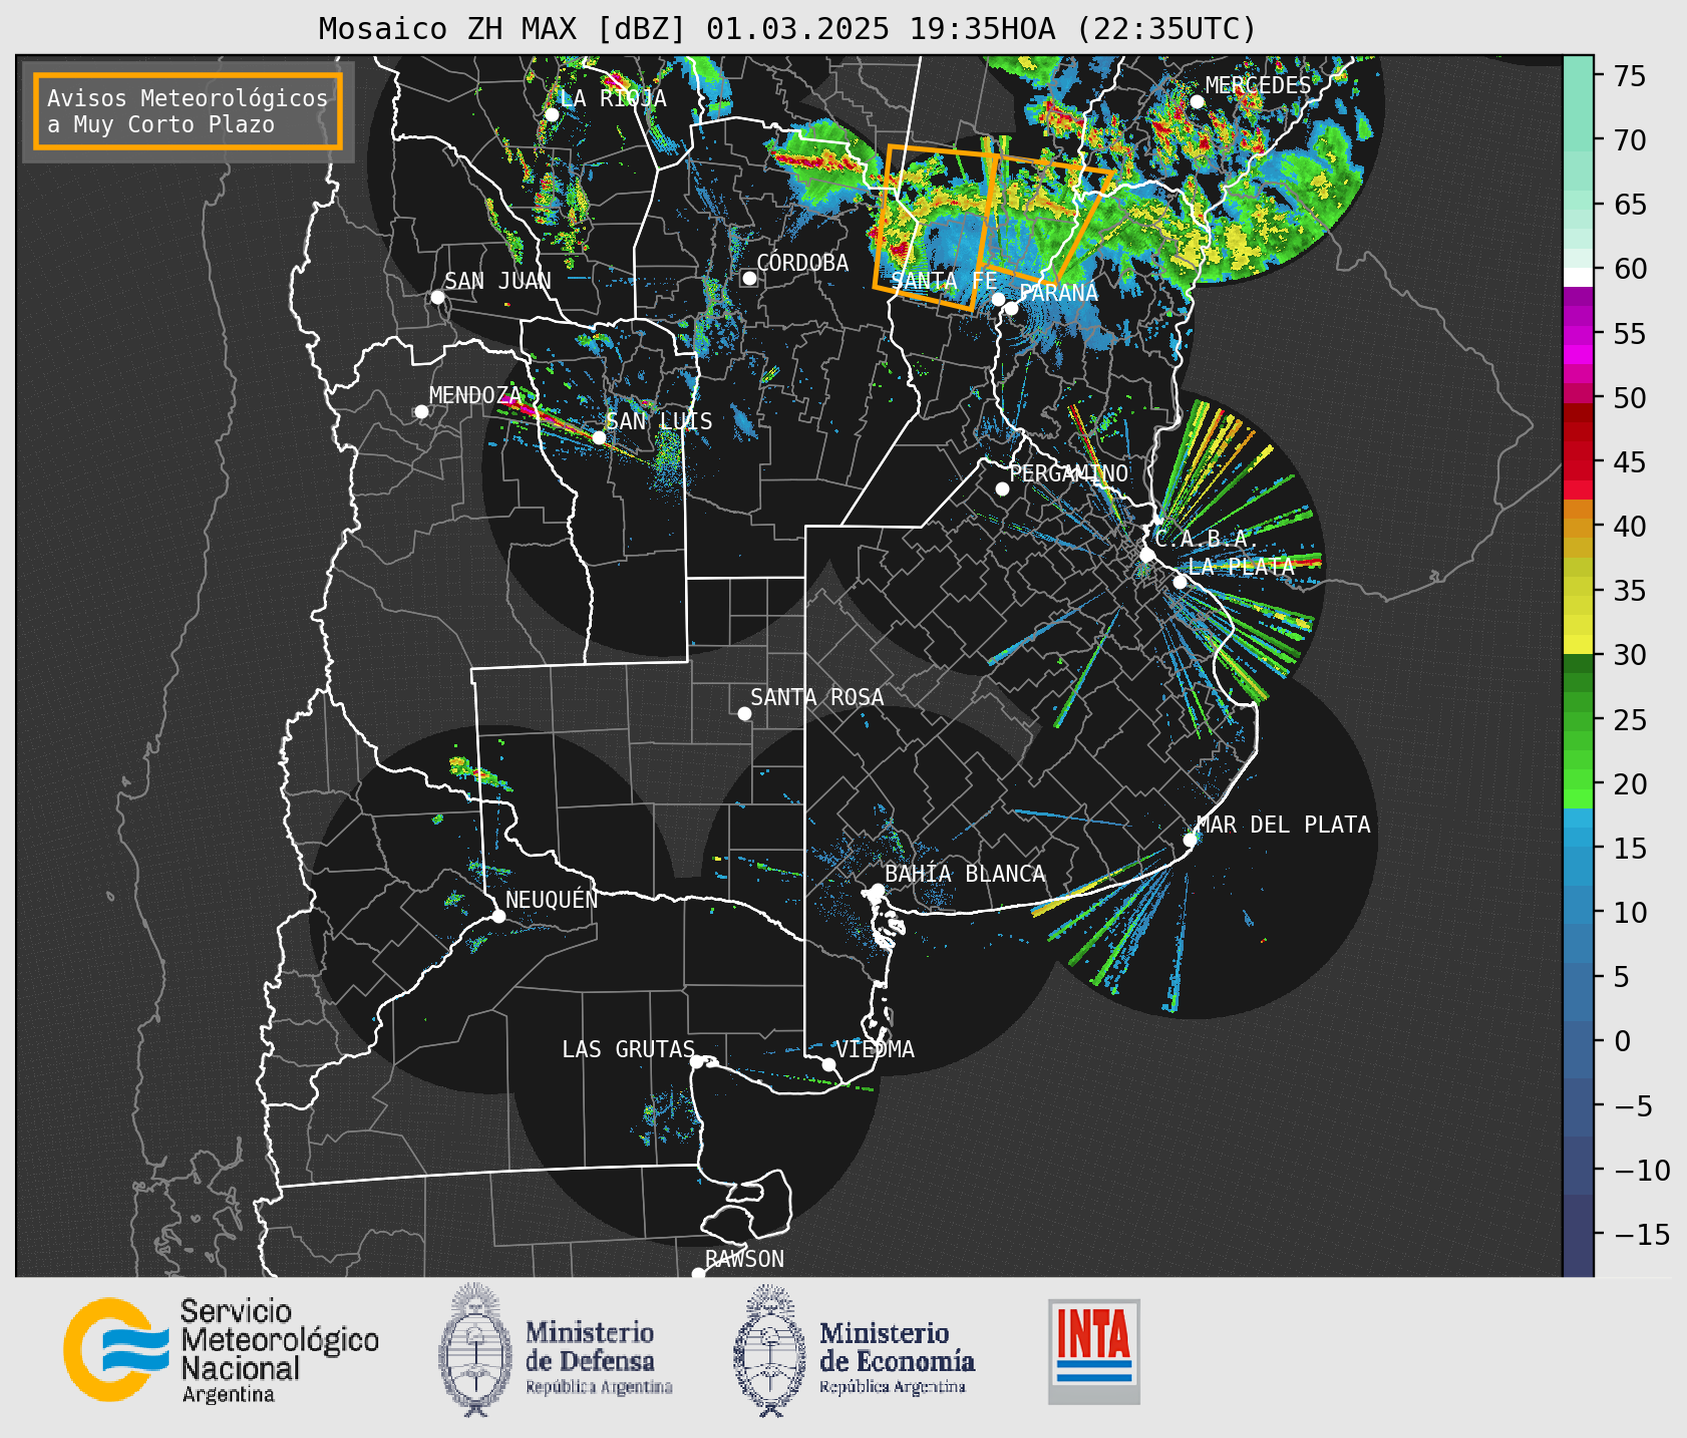Click the INTA logo
Viewport: 1687px width, 1438px height.
[1094, 1351]
